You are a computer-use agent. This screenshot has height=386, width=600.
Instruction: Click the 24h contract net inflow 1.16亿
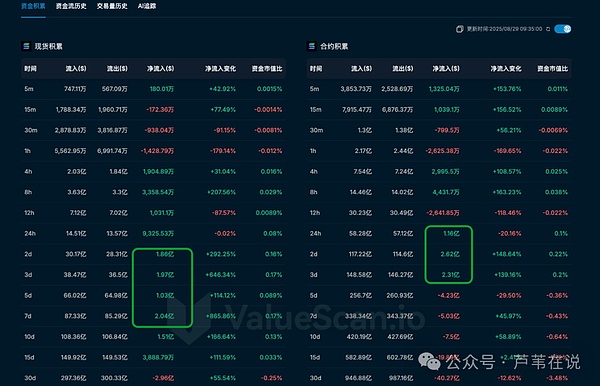point(451,233)
